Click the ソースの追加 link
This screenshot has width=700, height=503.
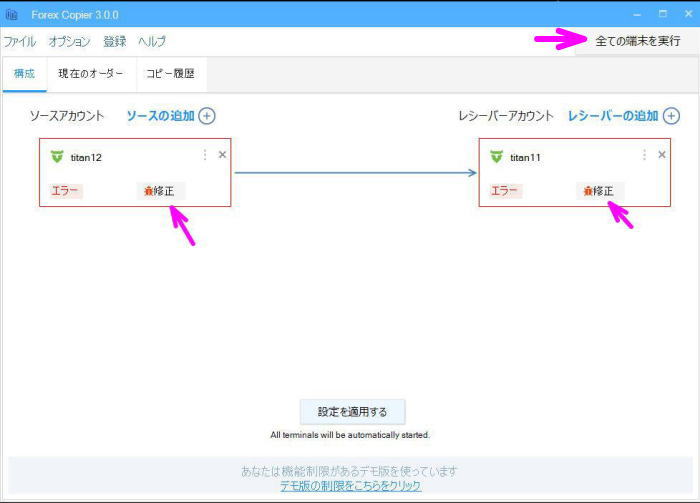(161, 116)
